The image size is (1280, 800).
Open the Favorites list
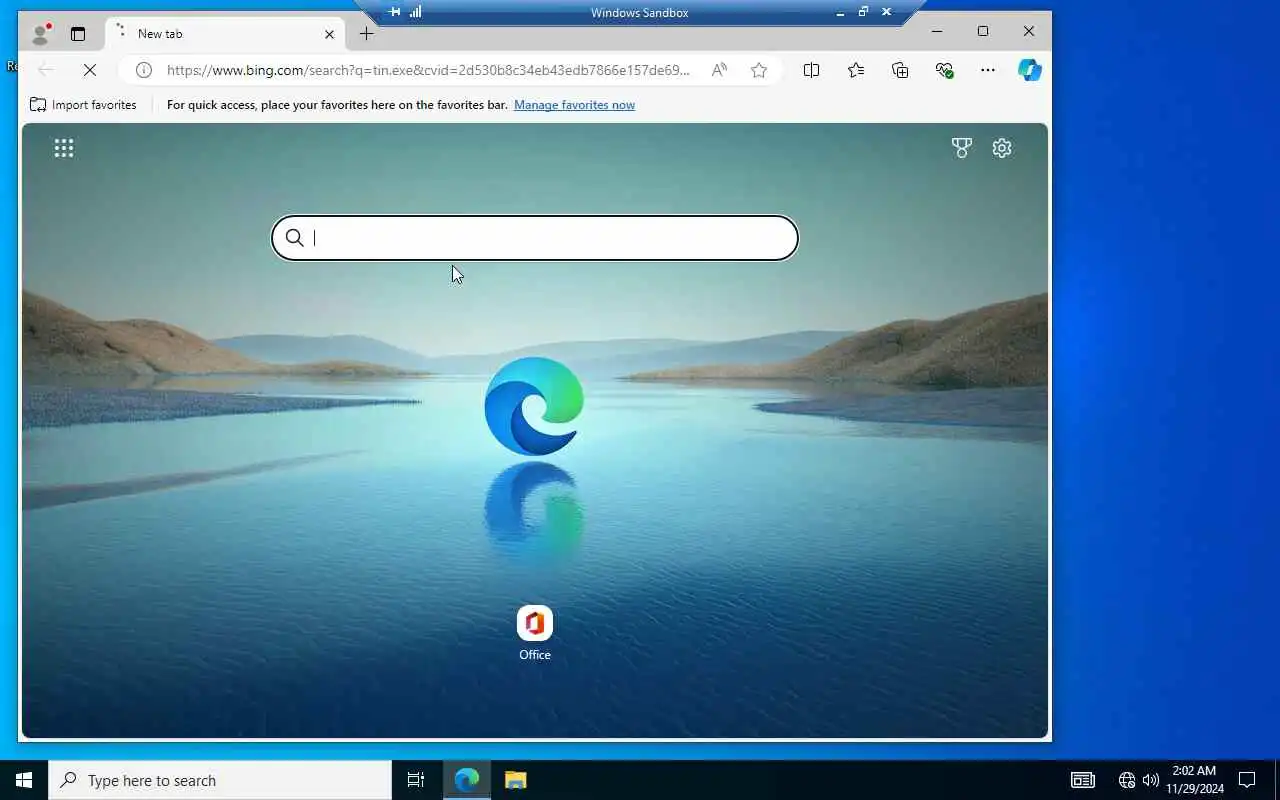[x=856, y=70]
